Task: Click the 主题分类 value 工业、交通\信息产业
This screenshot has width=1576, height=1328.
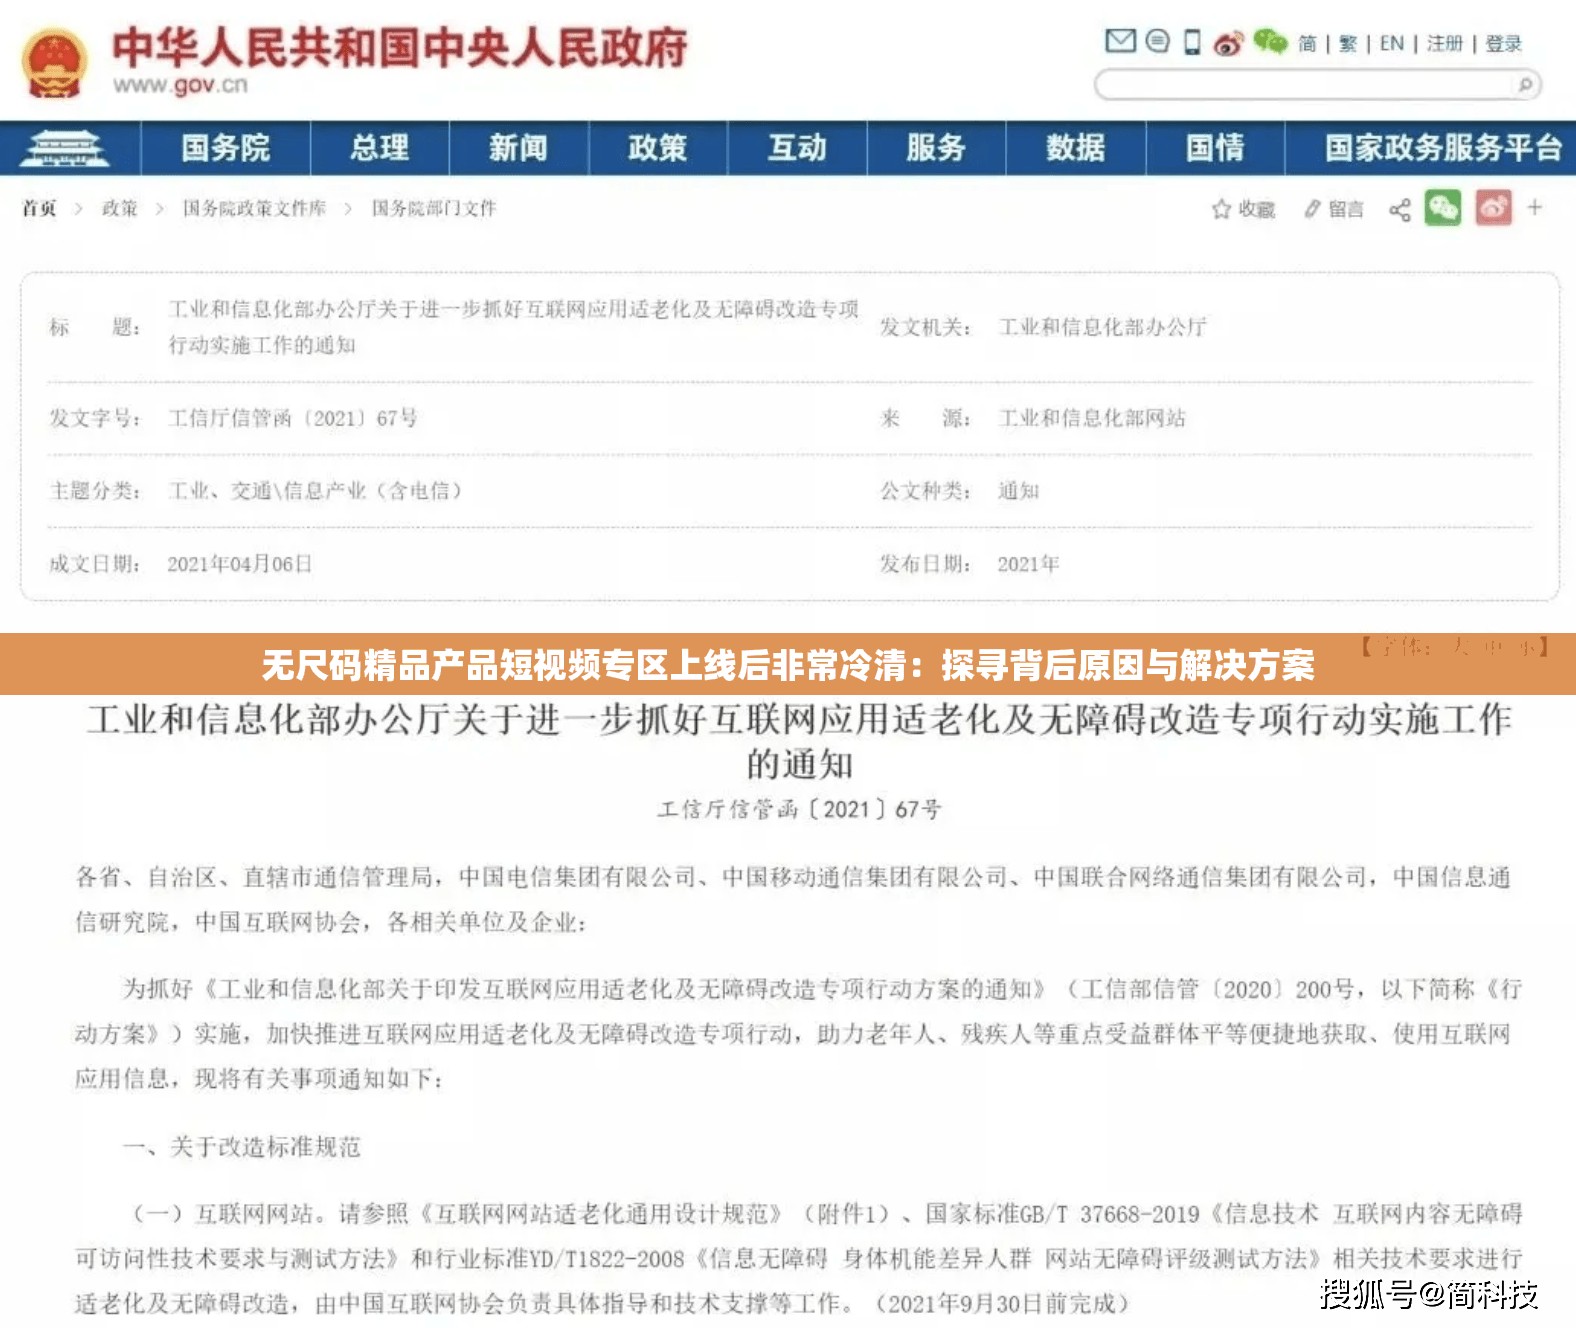Action: click(315, 491)
